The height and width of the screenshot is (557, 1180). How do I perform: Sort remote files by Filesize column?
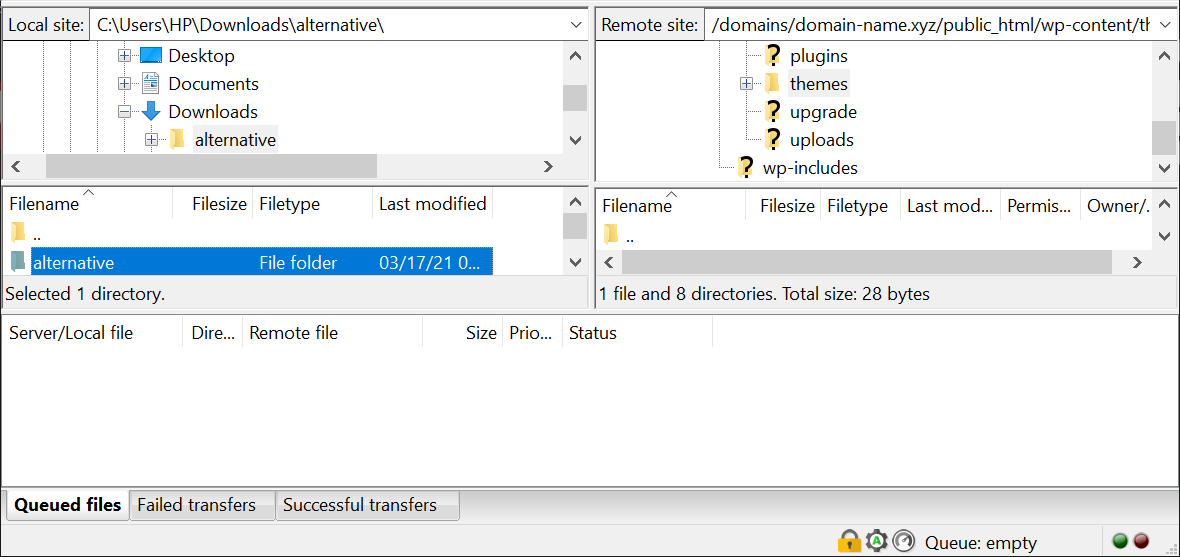click(787, 206)
